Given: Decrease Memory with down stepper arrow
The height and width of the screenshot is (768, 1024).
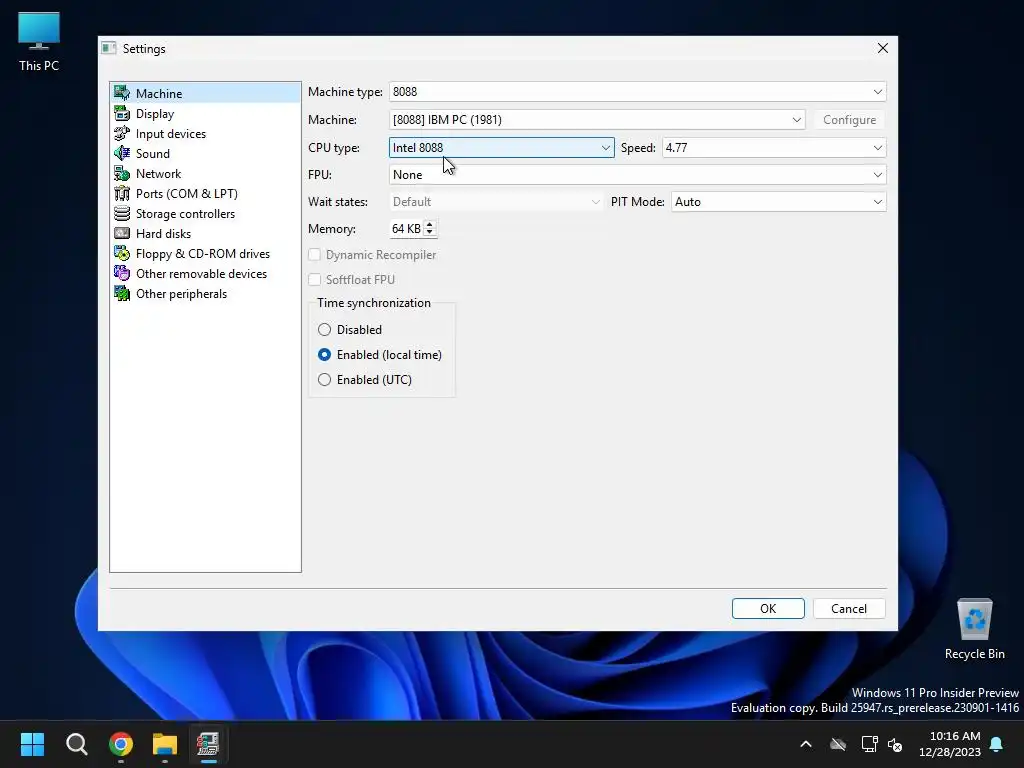Looking at the screenshot, I should click(429, 232).
